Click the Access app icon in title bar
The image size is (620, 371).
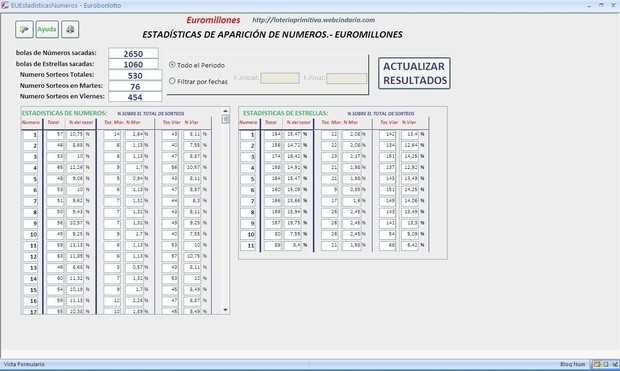pos(5,5)
